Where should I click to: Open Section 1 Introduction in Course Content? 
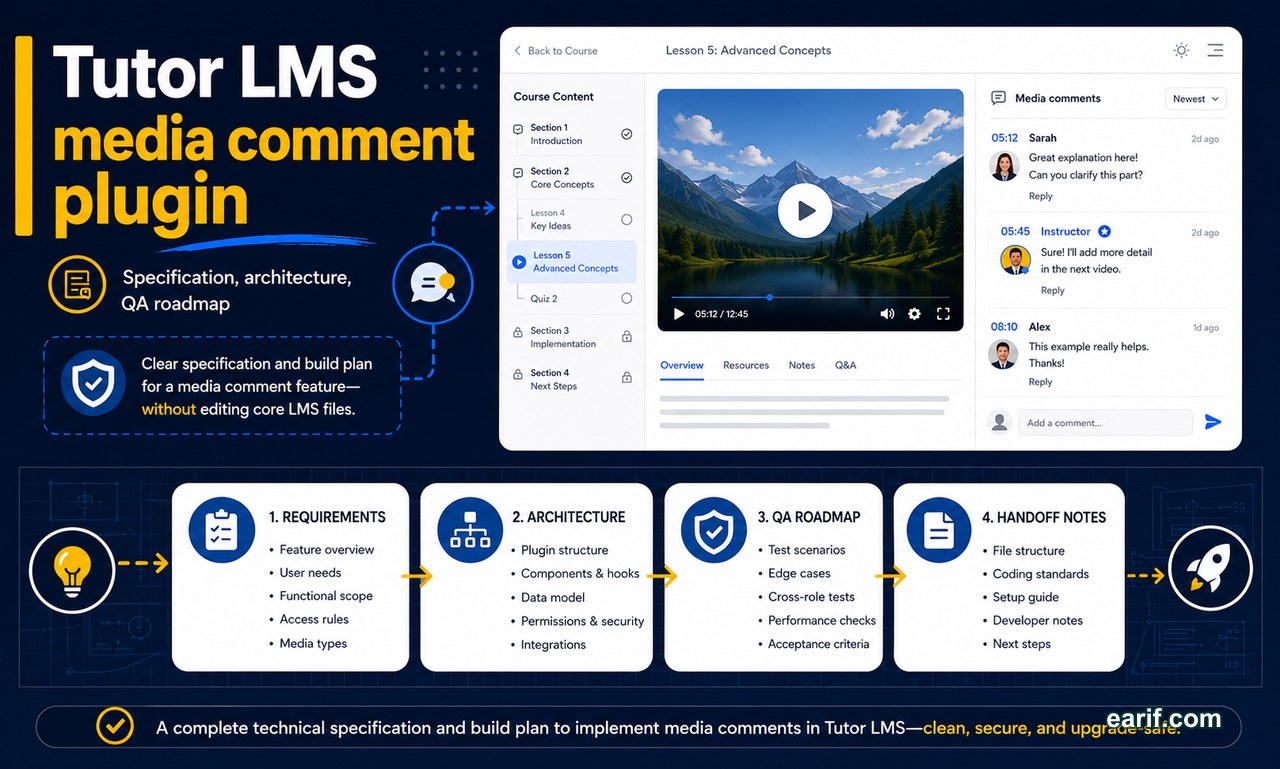[x=572, y=134]
